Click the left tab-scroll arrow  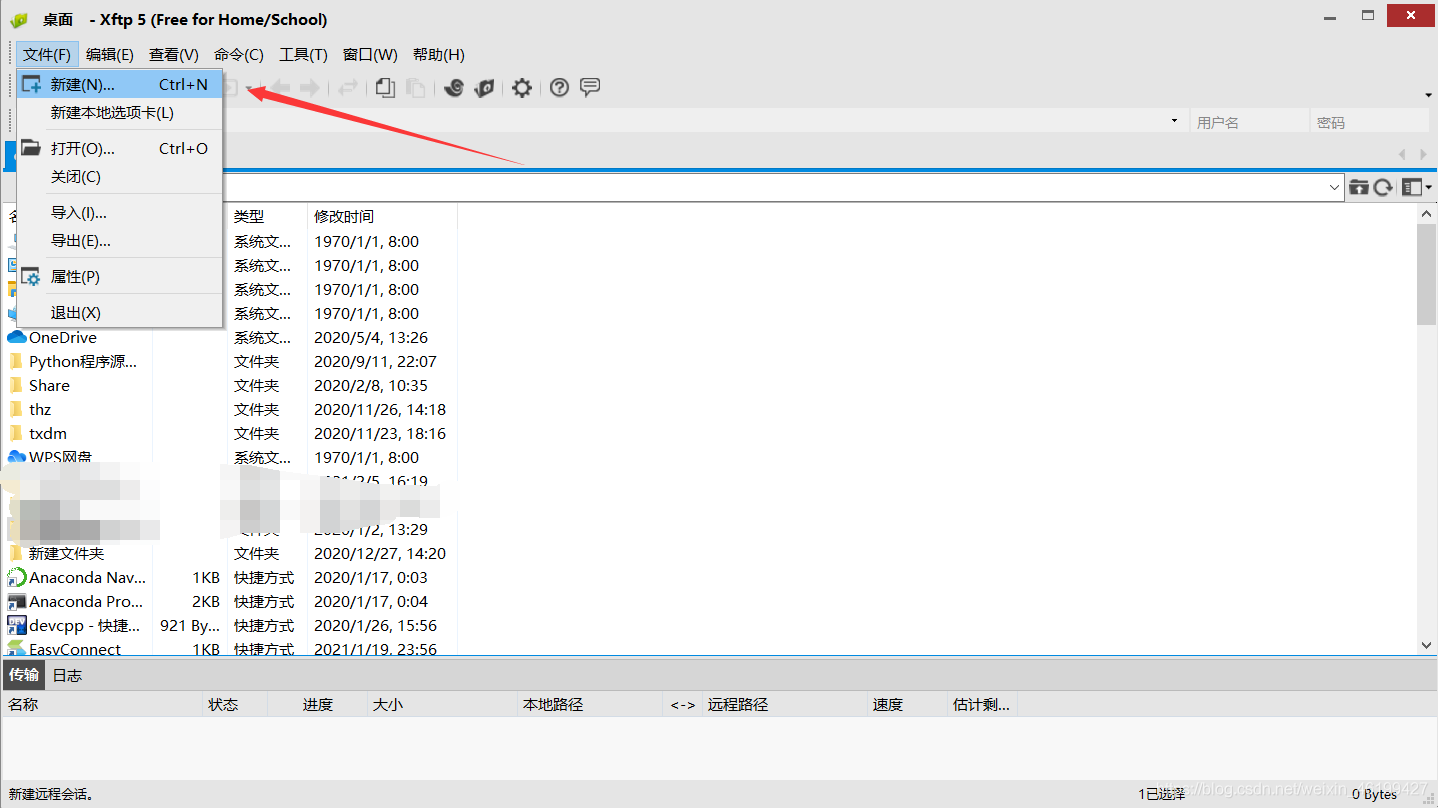tap(1402, 154)
